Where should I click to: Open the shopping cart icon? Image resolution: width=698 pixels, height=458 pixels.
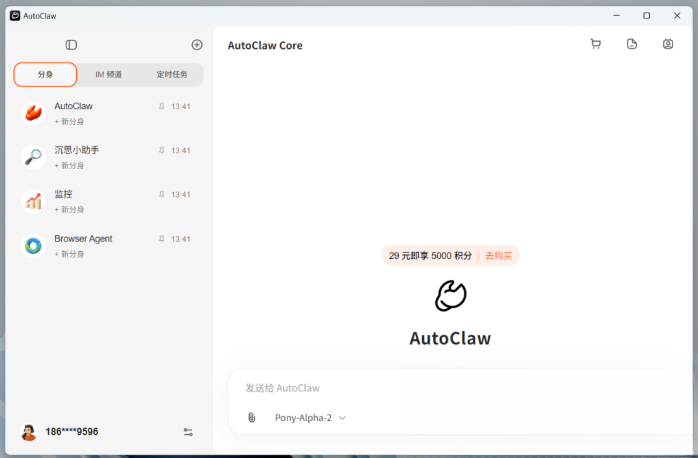pos(596,44)
